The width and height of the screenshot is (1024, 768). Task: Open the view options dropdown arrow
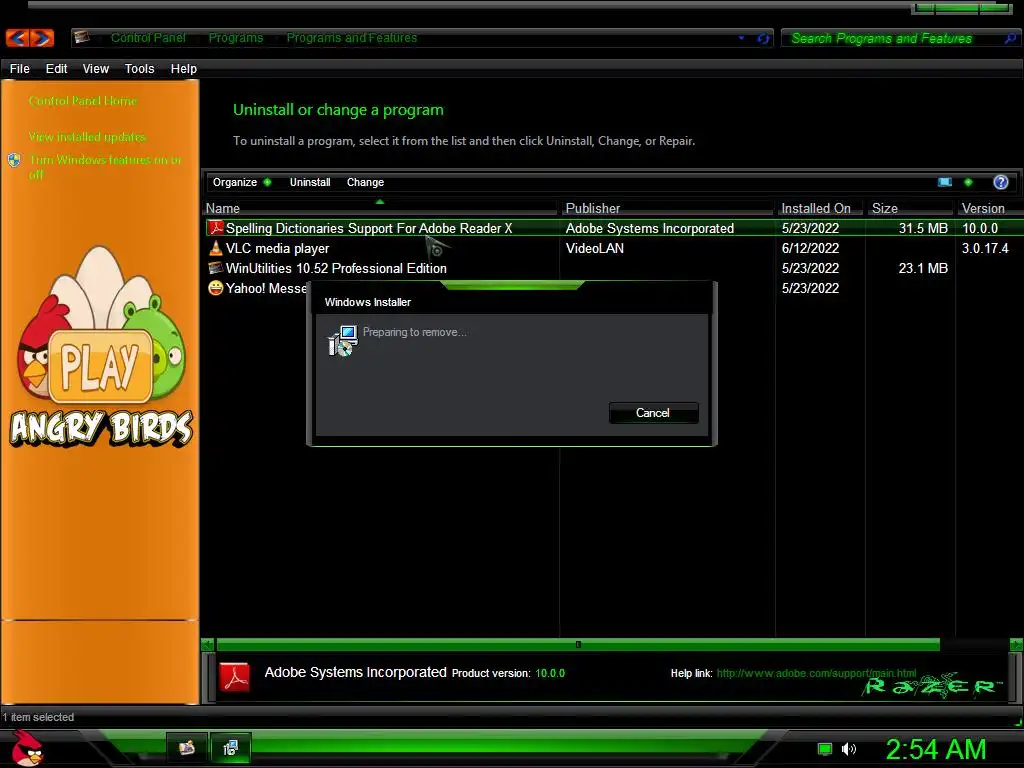(968, 182)
